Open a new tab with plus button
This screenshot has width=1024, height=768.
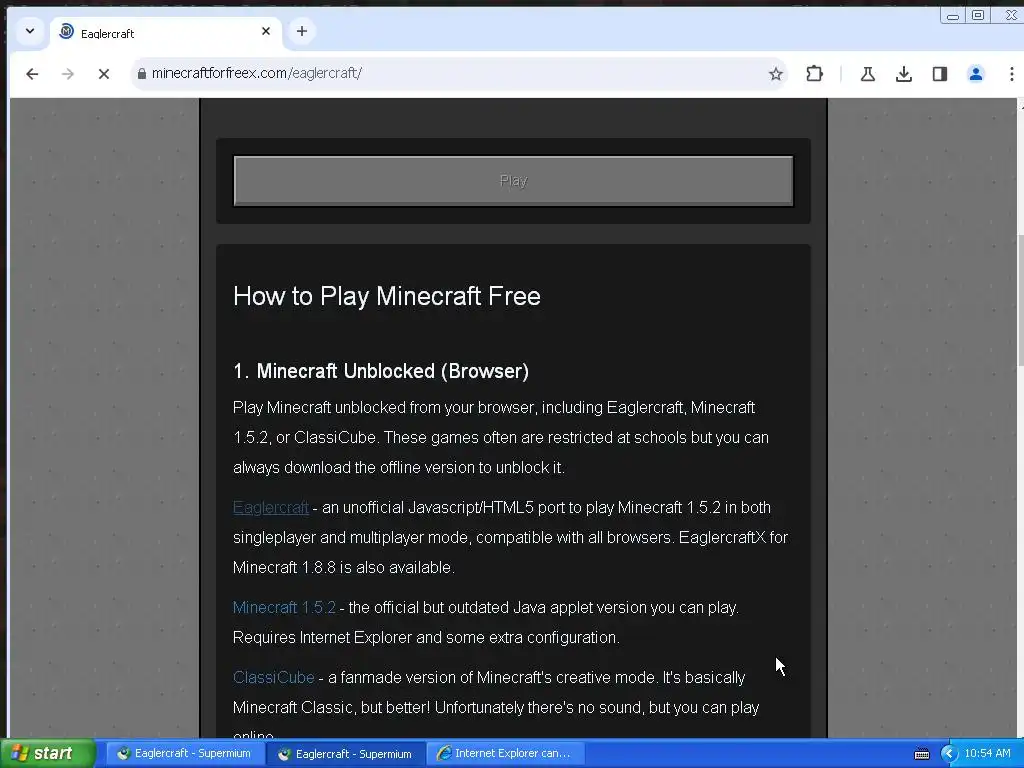(x=302, y=31)
